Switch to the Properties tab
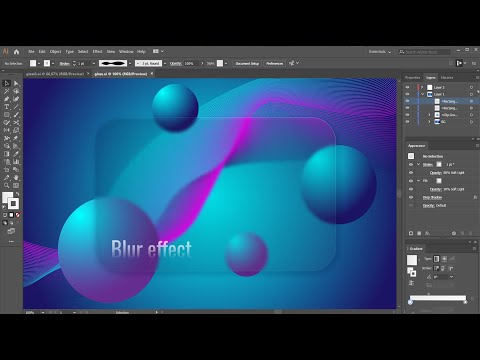This screenshot has height=360, width=480. click(413, 78)
